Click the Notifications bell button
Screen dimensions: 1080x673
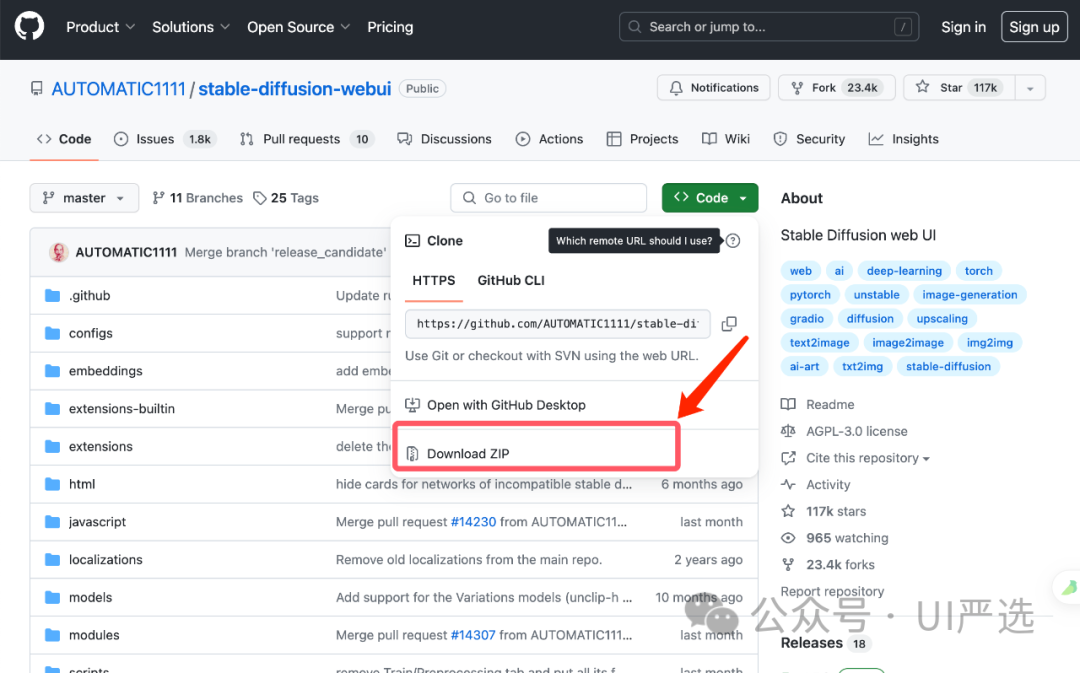pyautogui.click(x=714, y=87)
